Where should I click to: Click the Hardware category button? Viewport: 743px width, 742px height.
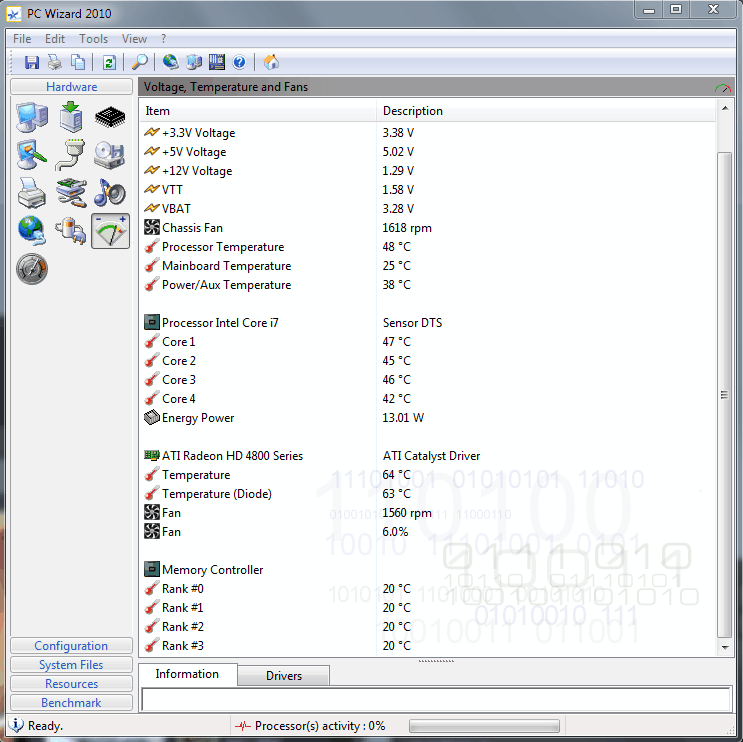tap(71, 87)
